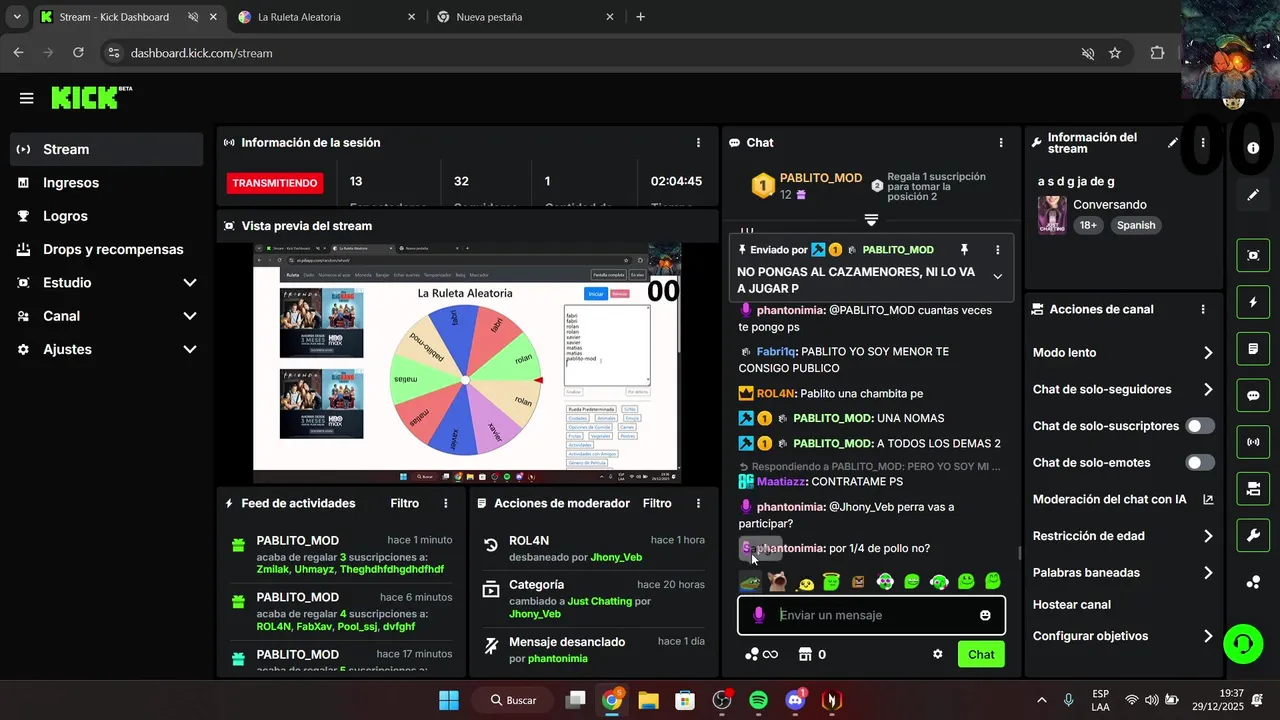Toggle Chat de solo-emotes

[x=1200, y=463]
